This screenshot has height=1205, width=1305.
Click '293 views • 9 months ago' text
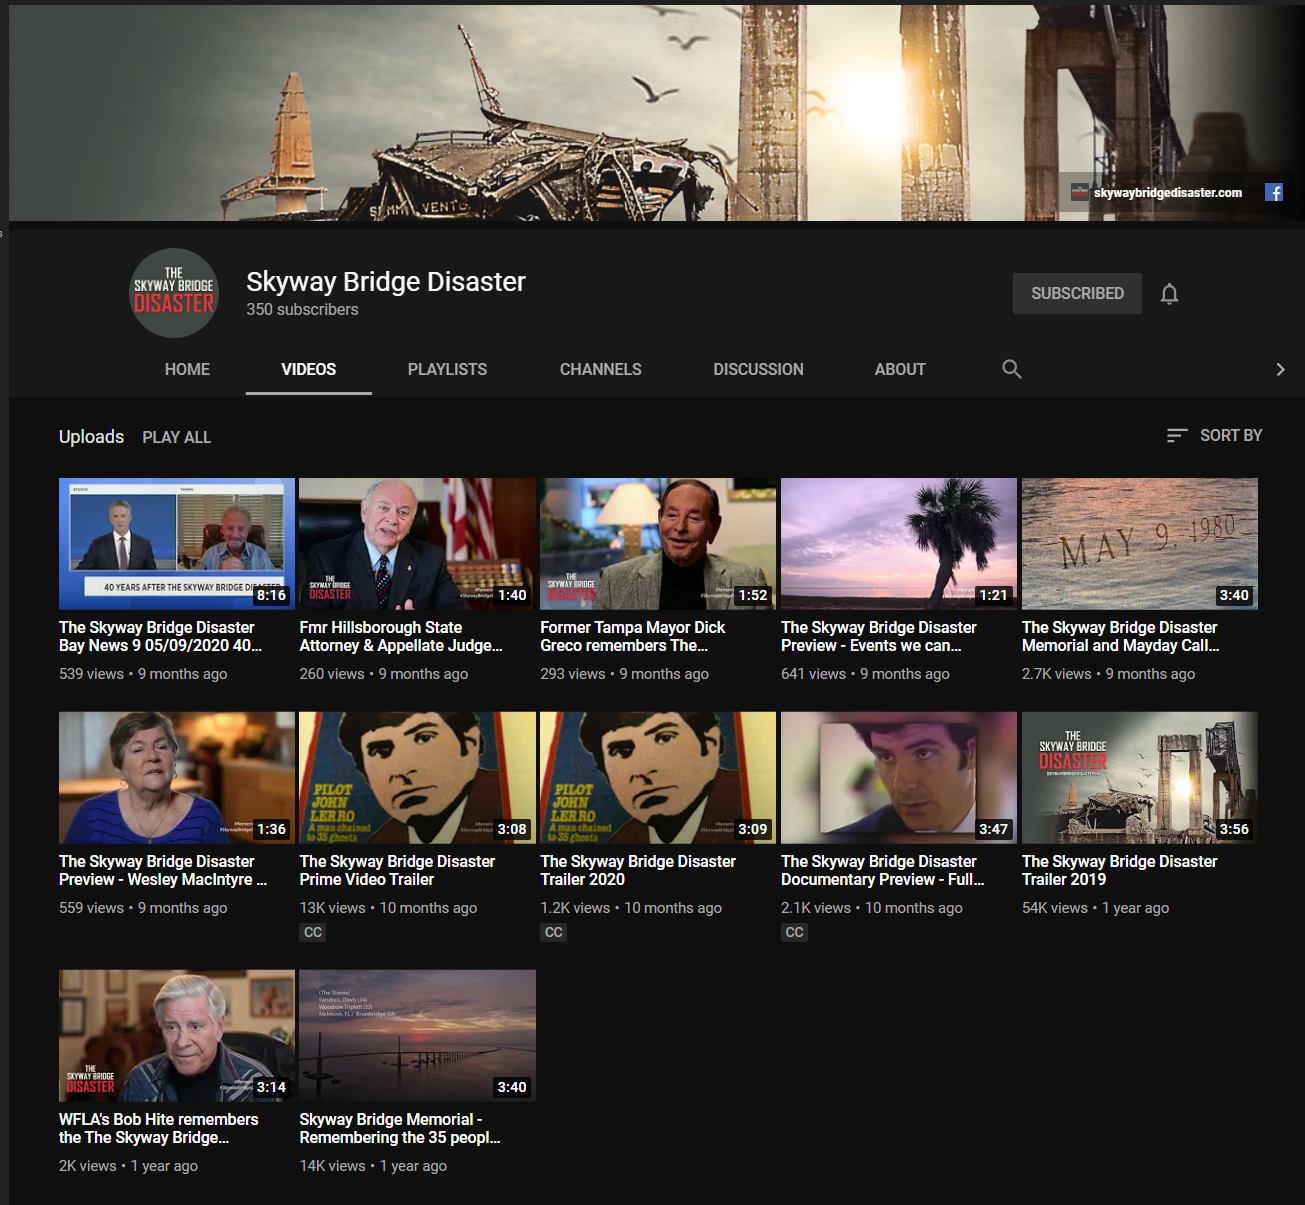point(624,674)
